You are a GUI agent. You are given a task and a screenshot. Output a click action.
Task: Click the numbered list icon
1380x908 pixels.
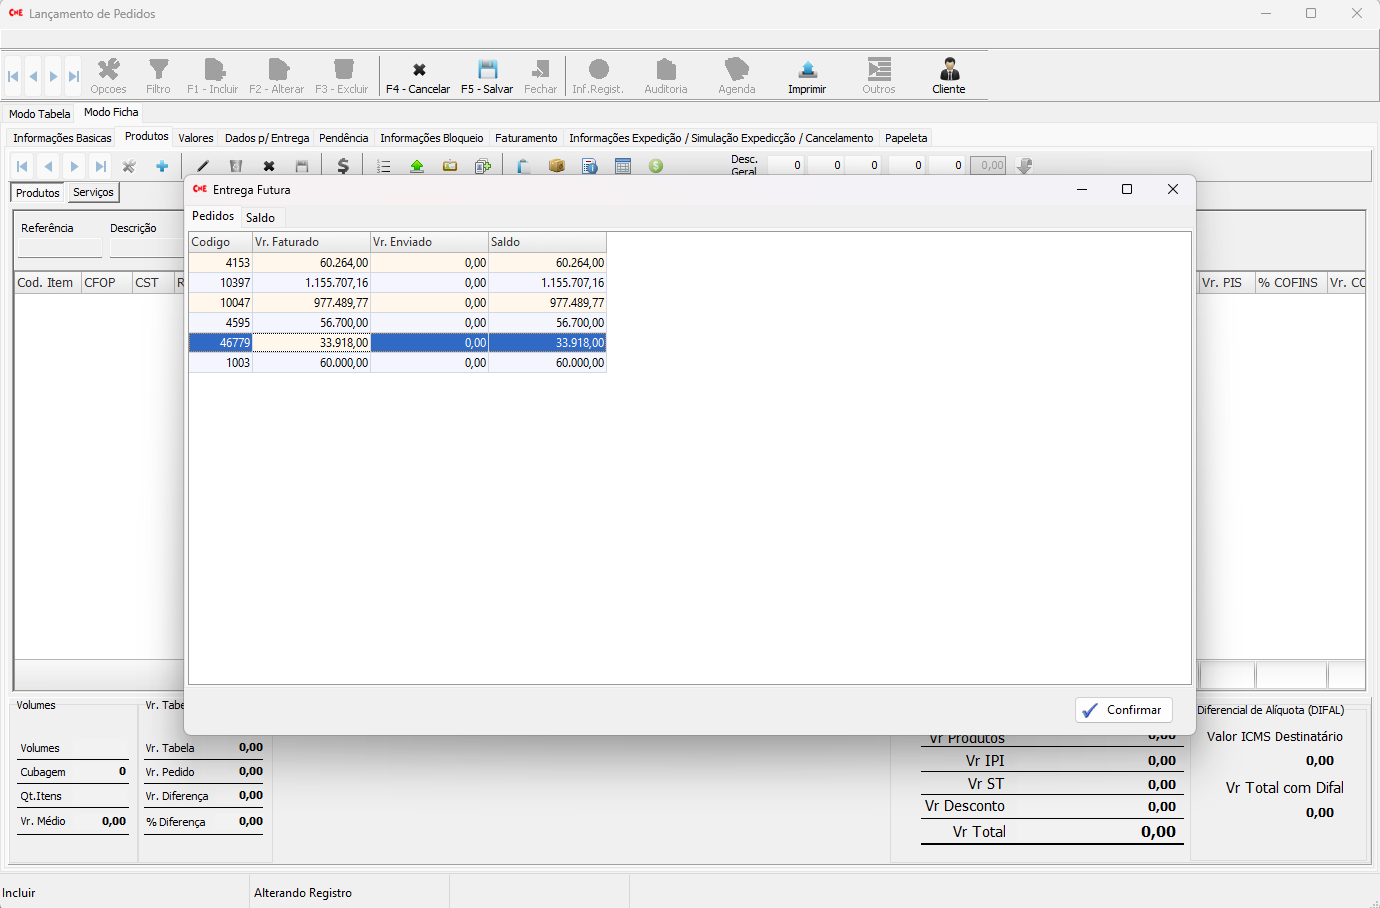(x=384, y=166)
